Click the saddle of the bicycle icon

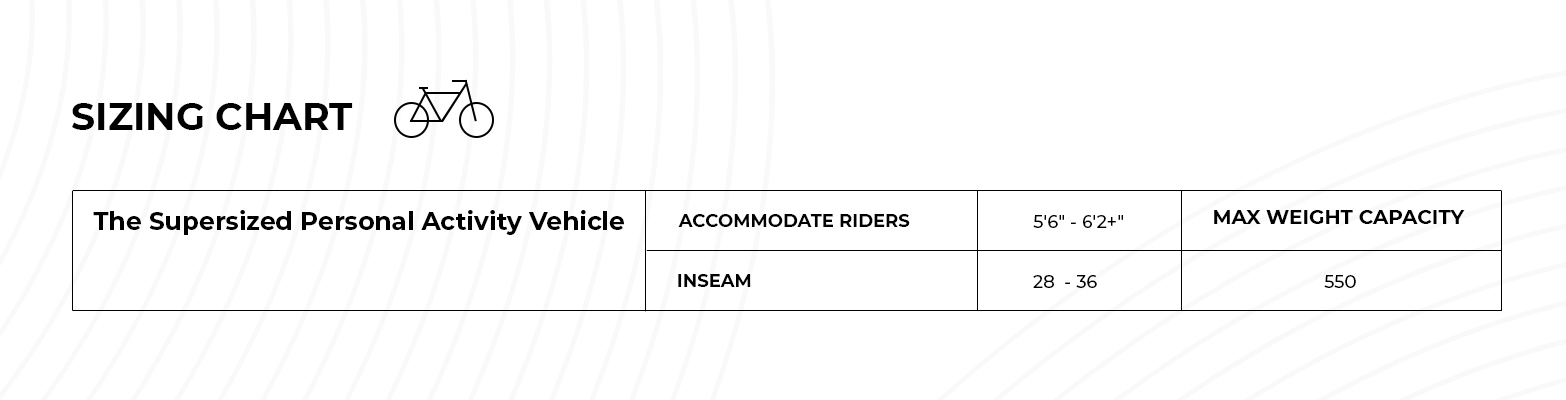point(423,88)
